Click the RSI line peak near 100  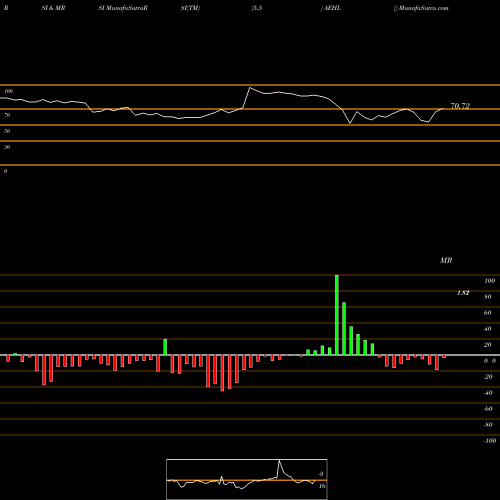250,88
